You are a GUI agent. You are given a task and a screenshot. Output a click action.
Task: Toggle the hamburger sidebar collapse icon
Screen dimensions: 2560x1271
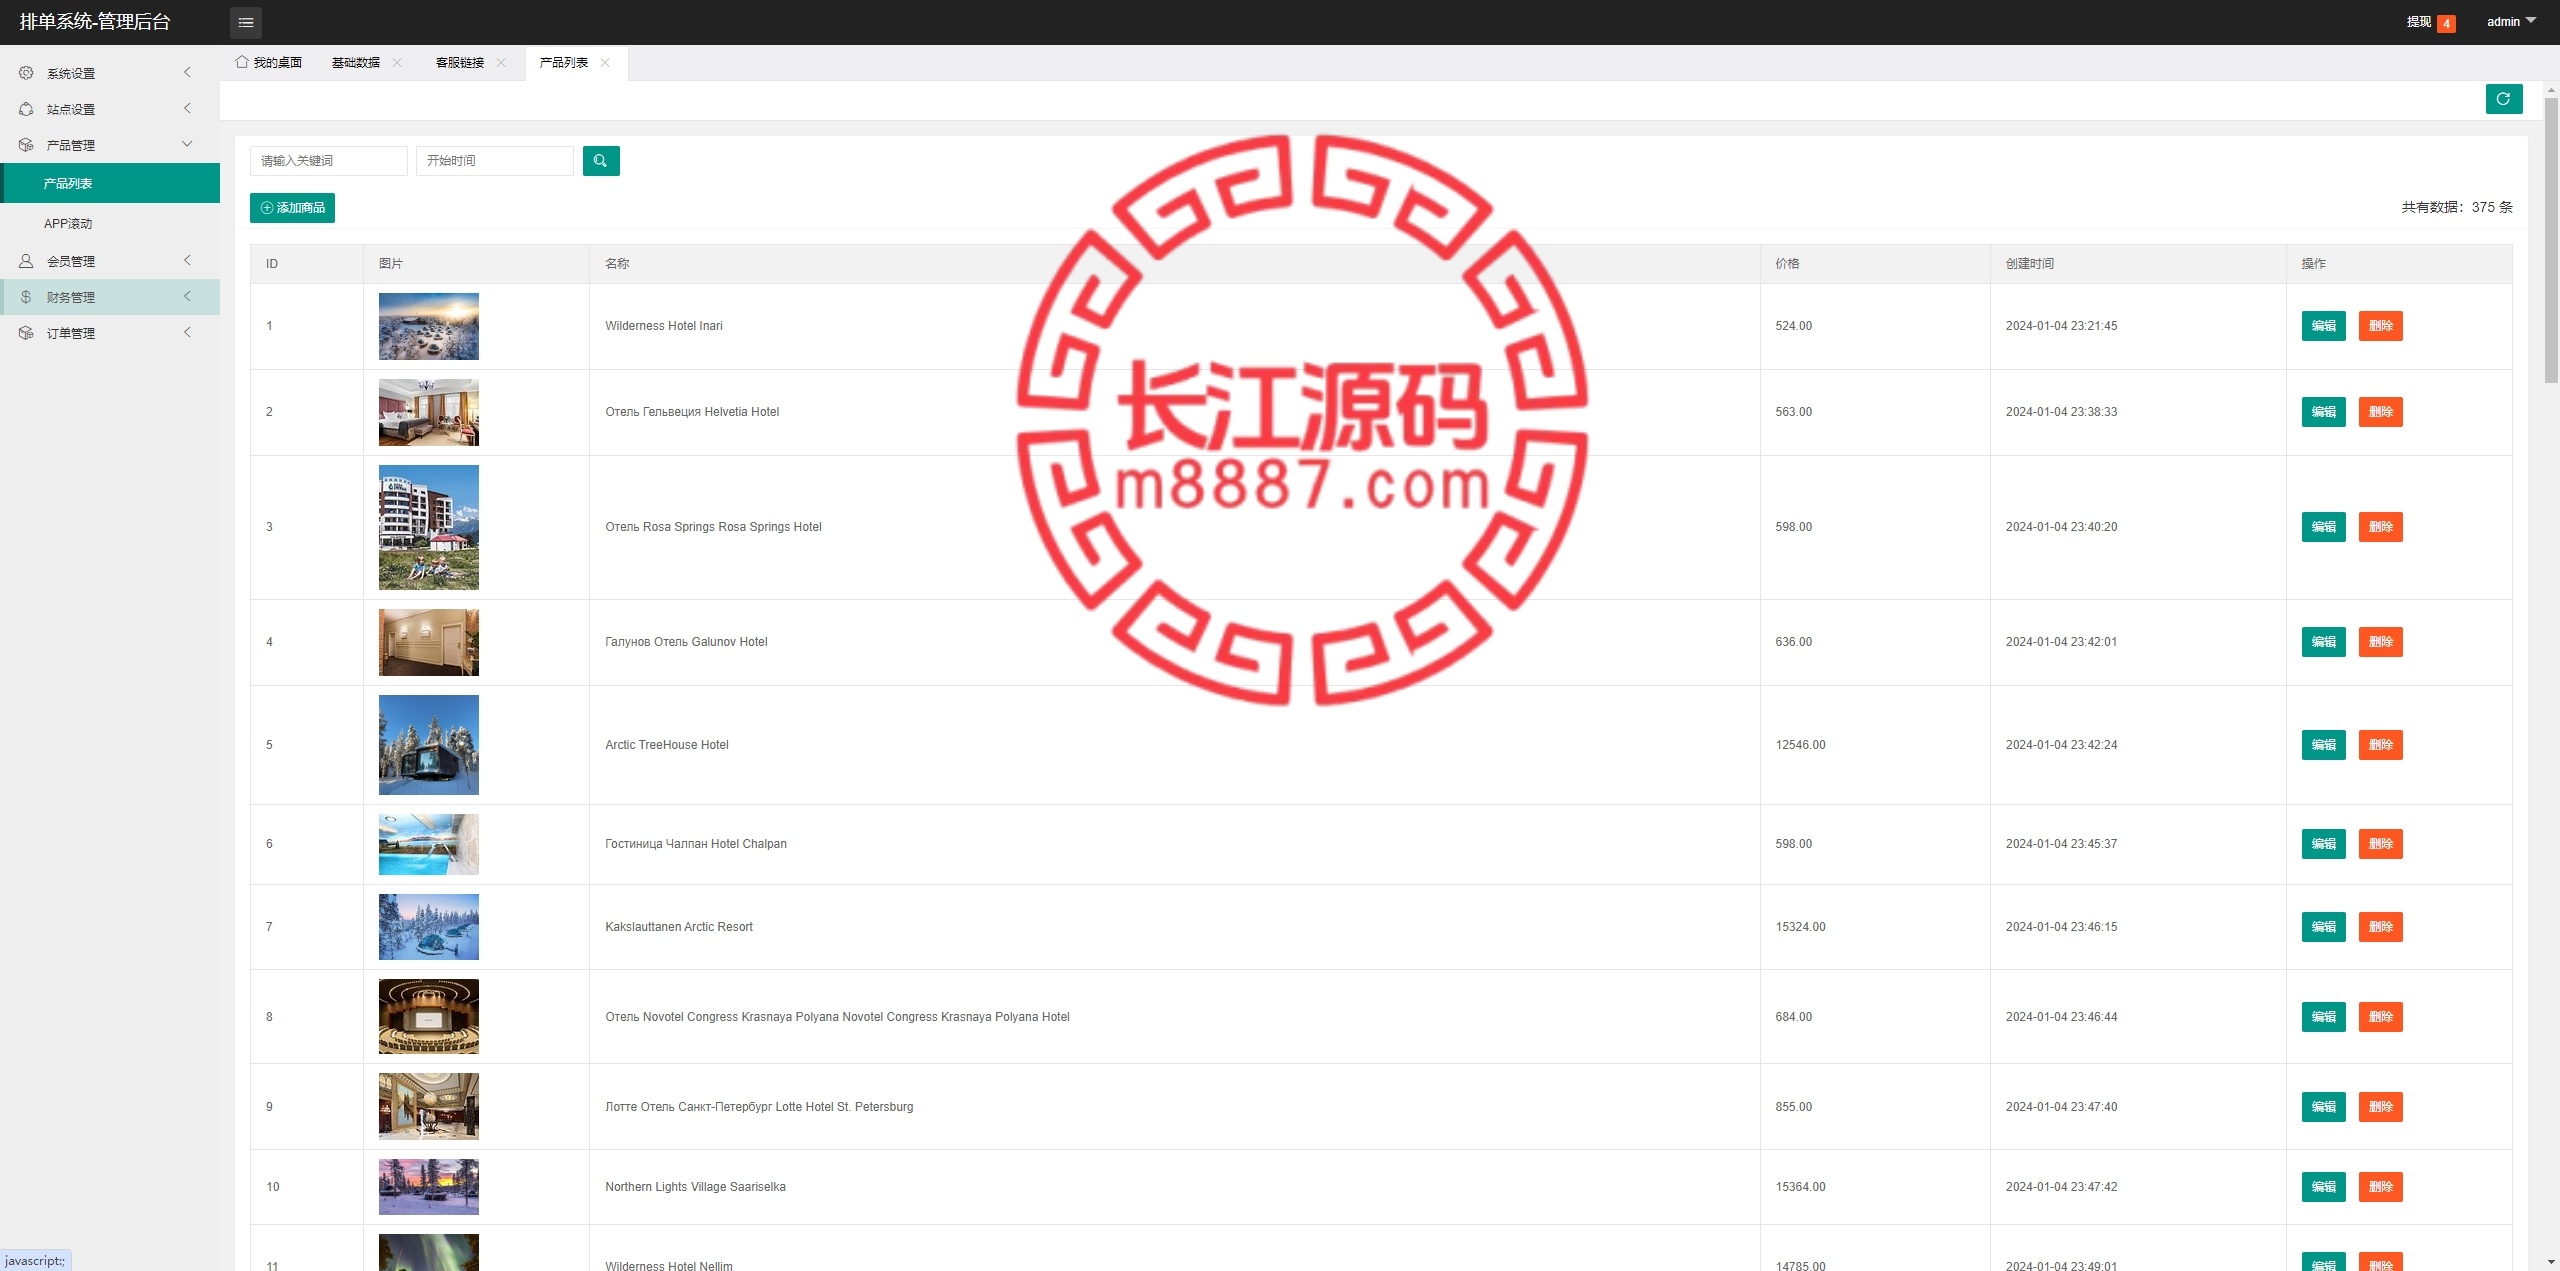(x=246, y=22)
